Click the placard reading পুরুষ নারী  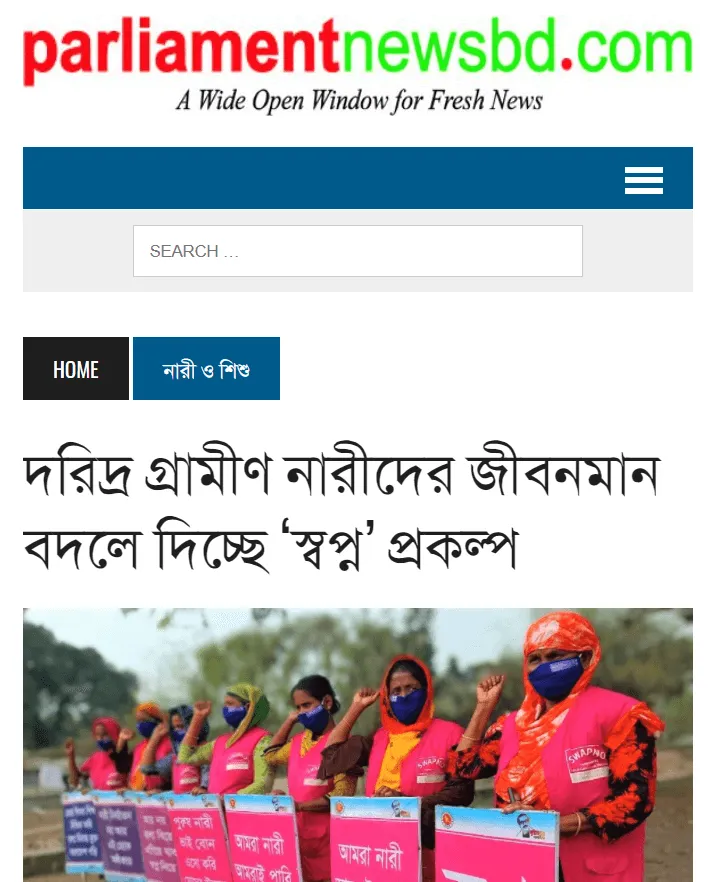tap(196, 838)
